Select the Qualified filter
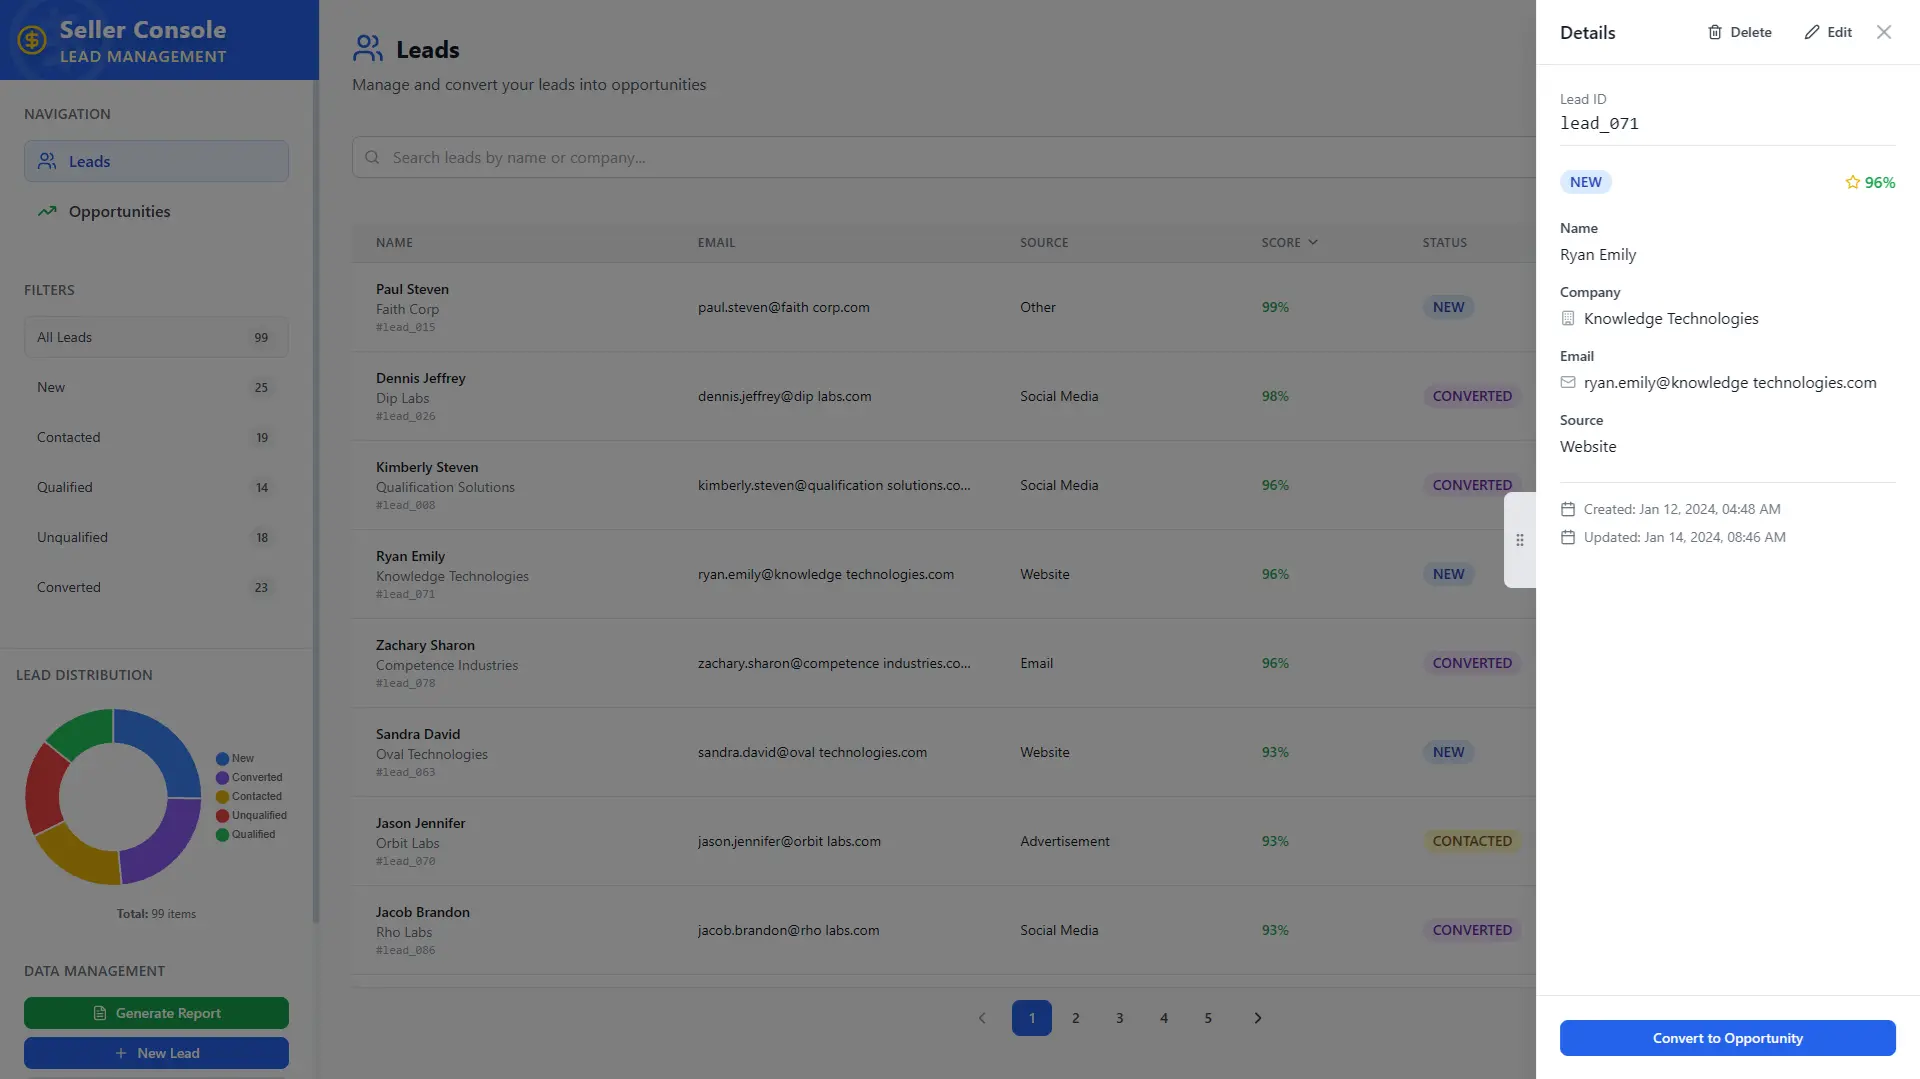 tap(156, 487)
